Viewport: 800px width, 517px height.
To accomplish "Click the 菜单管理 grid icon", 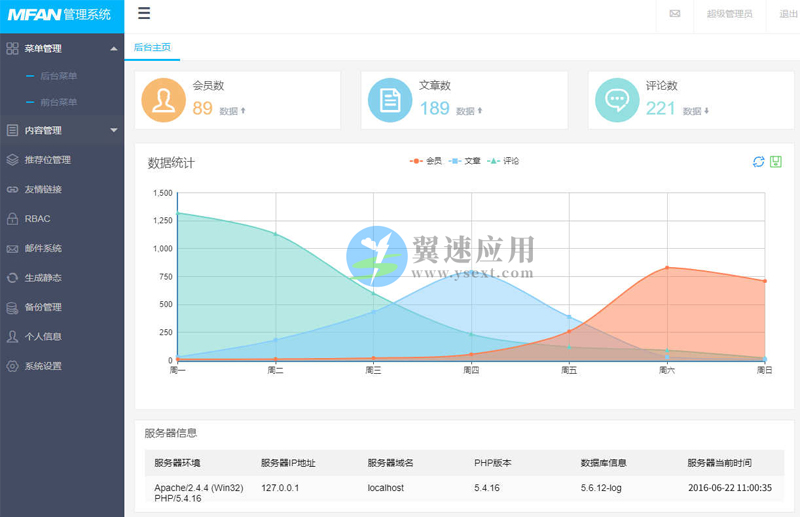I will [12, 48].
